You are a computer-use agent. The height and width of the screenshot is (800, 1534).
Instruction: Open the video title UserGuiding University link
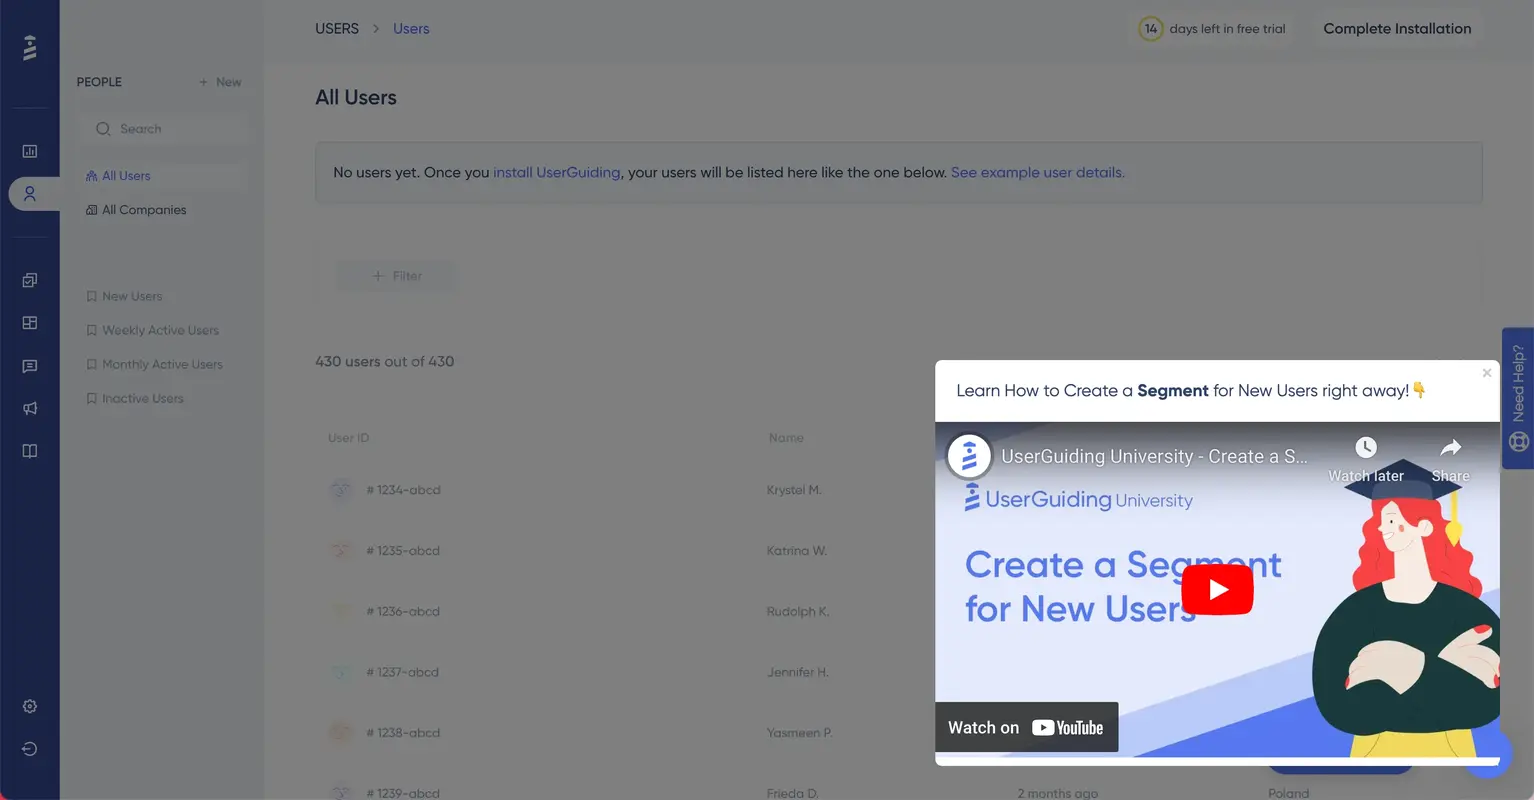(1154, 456)
